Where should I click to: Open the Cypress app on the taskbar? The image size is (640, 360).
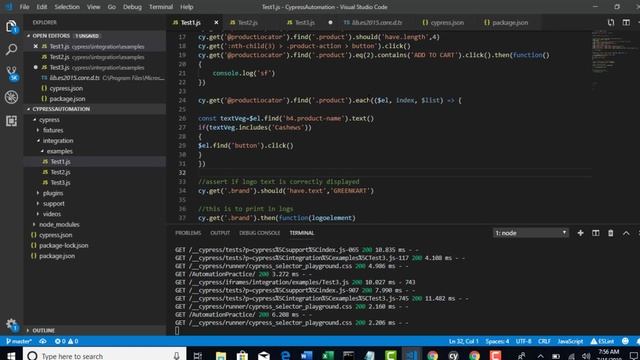coord(453,356)
